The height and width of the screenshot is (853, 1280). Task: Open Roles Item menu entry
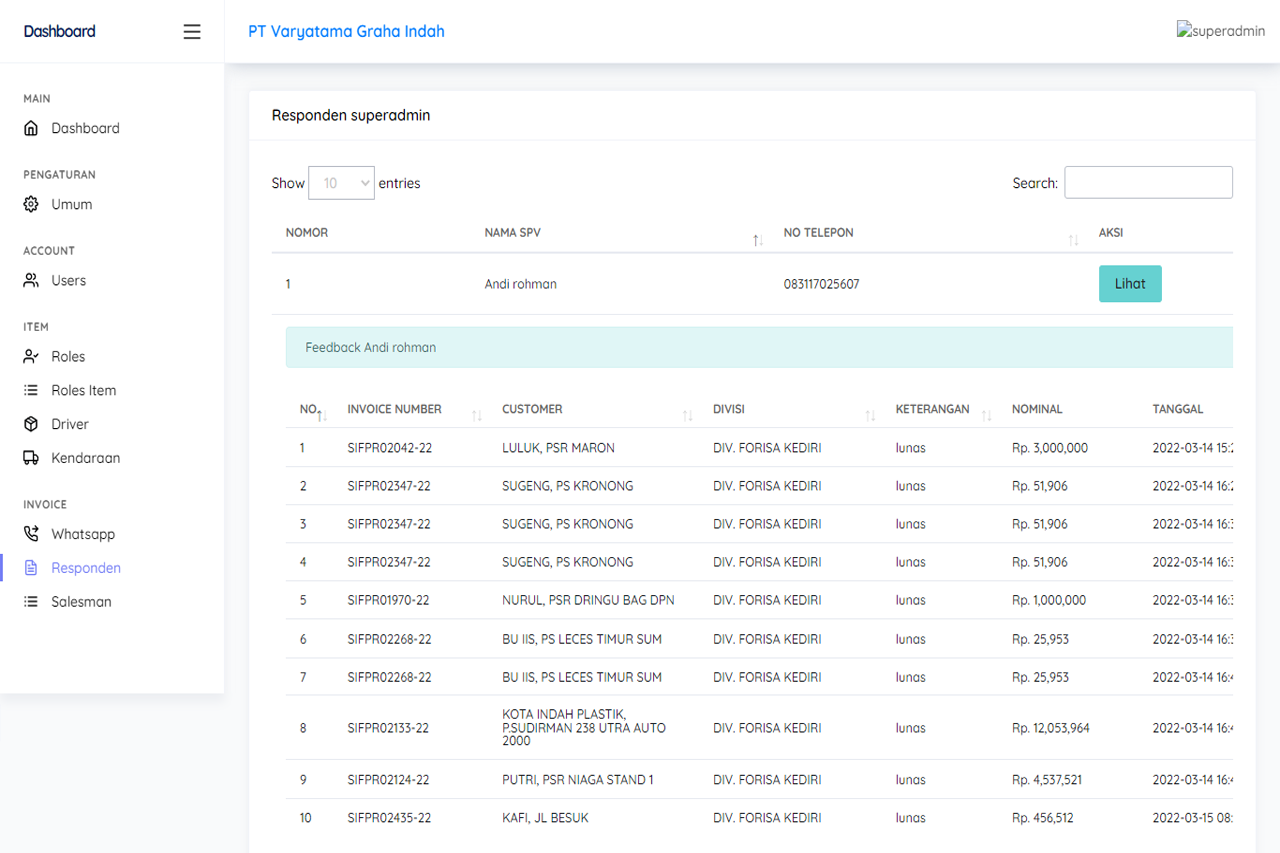coord(83,390)
